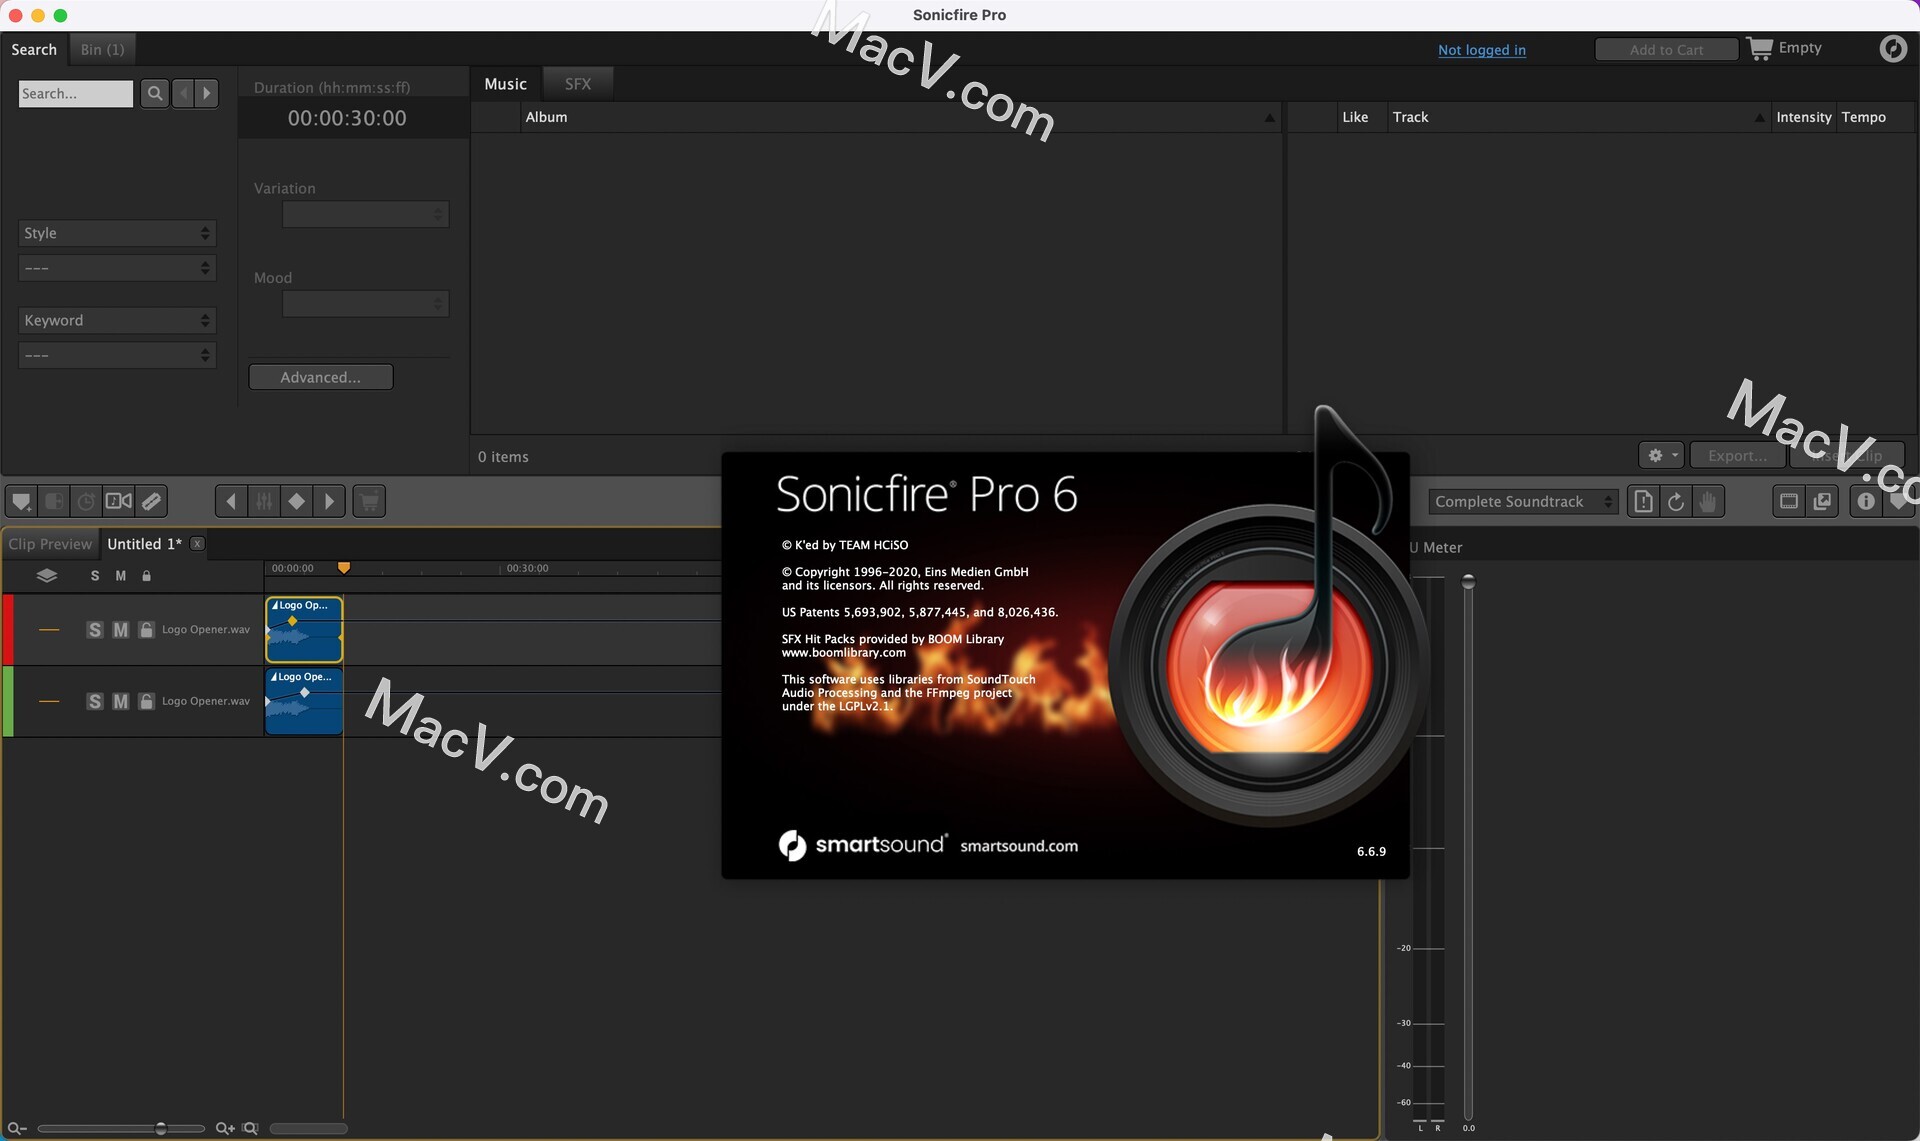The width and height of the screenshot is (1920, 1141).
Task: Mute the second Logo Opener.wav track
Action: 121,701
